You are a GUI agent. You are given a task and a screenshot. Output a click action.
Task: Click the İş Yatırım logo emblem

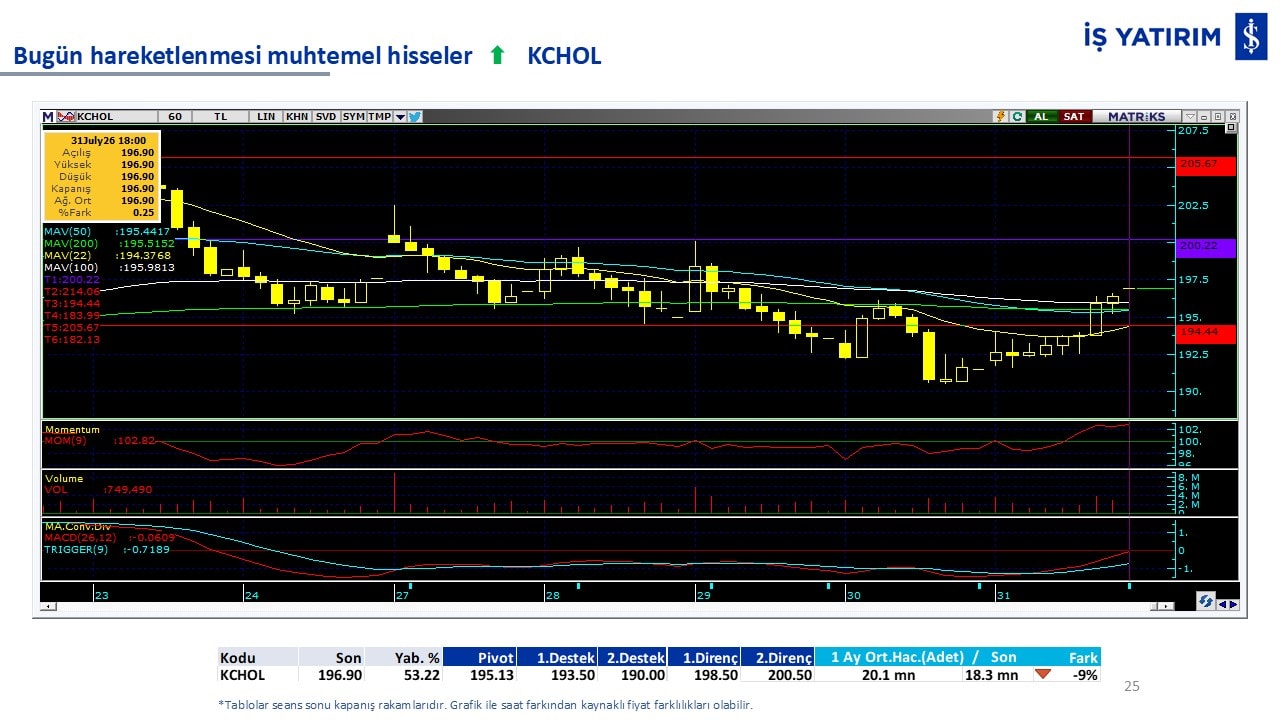coord(1251,37)
